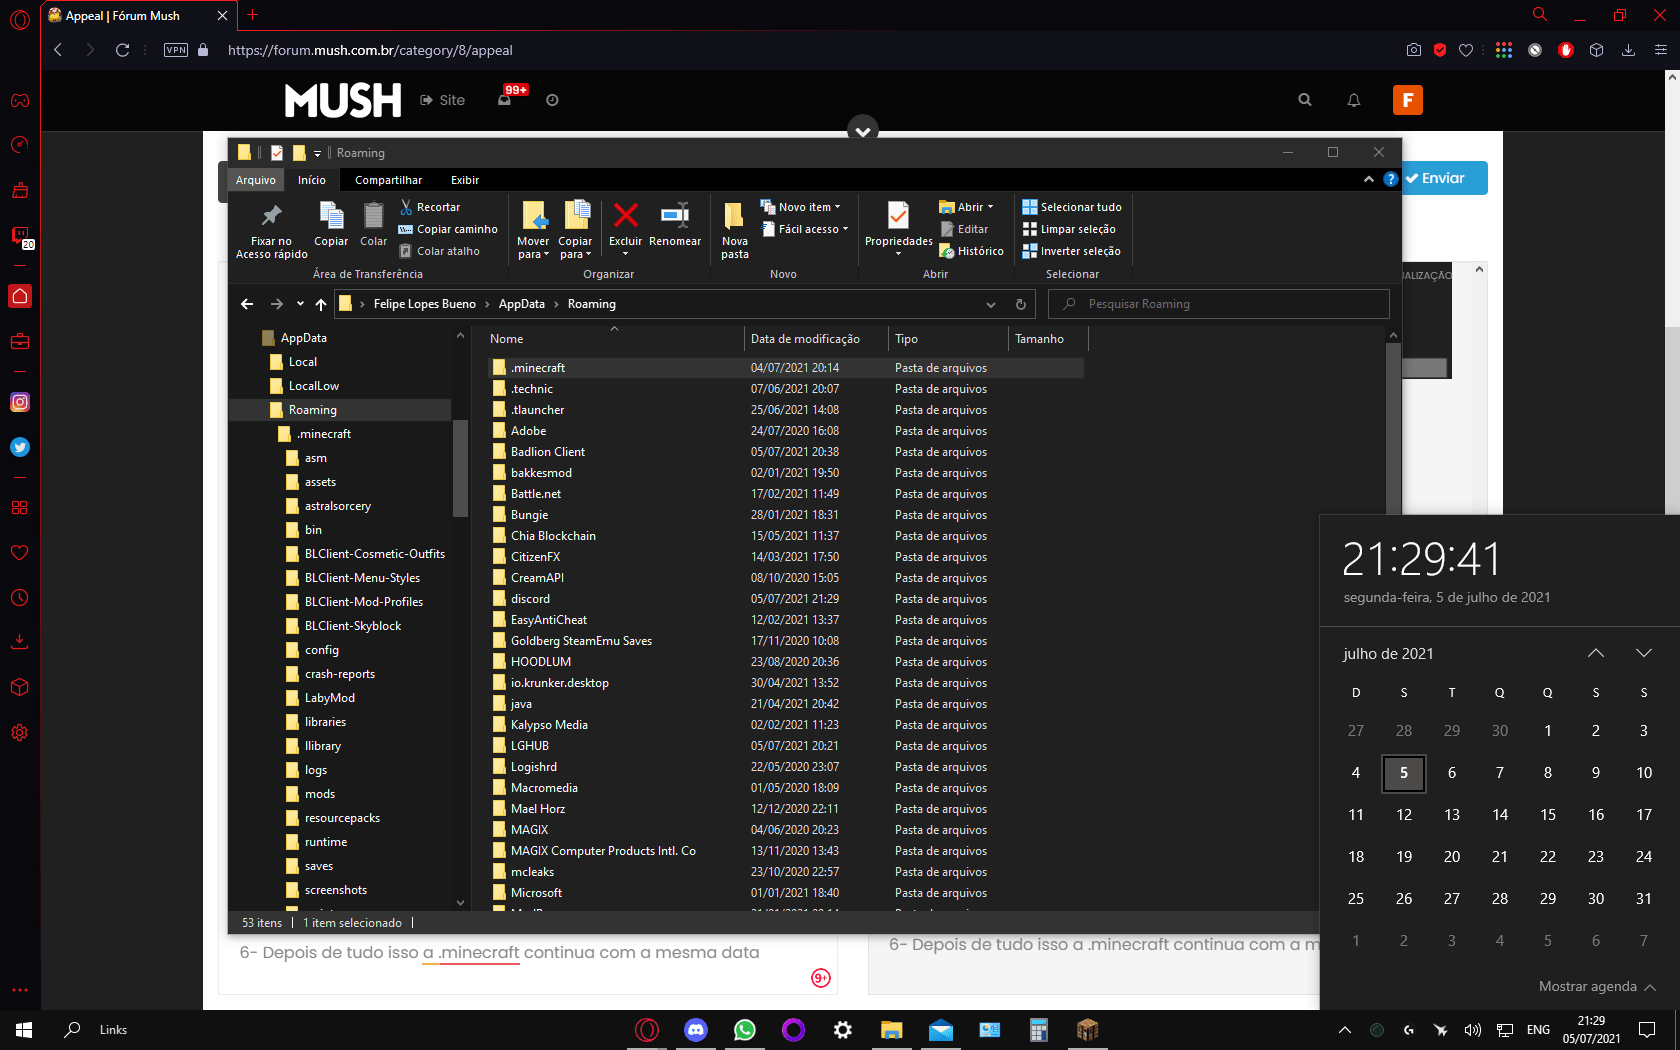Toggle the VPN badge in address bar
1680x1050 pixels.
point(176,50)
